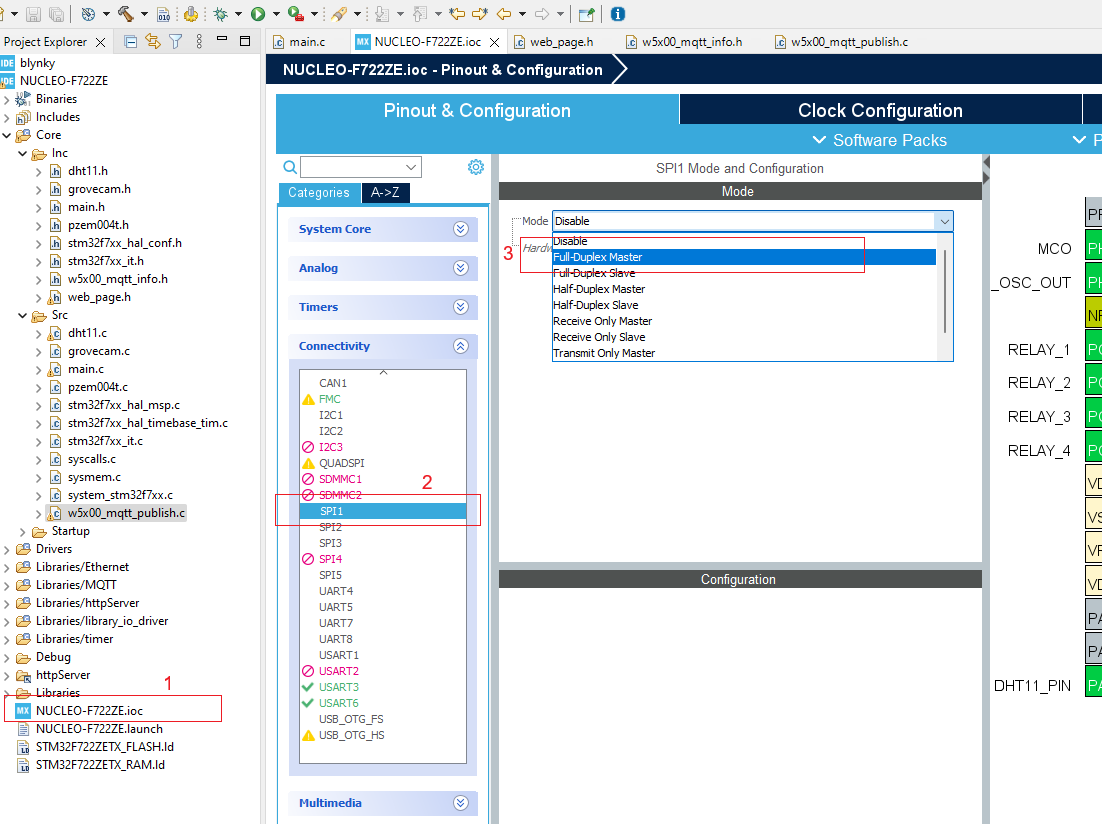Screen dimensions: 1102x824
Task: Open the Debug button dropdown arrow
Action: pos(238,14)
